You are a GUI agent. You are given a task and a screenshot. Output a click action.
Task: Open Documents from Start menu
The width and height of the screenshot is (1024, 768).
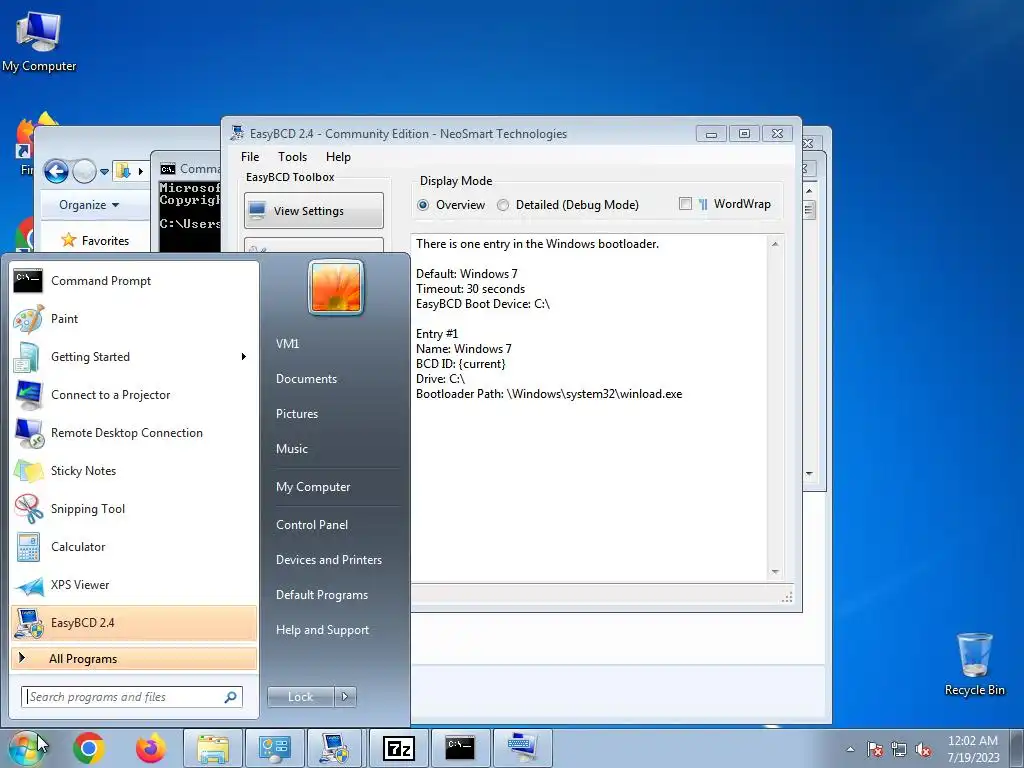coord(306,379)
